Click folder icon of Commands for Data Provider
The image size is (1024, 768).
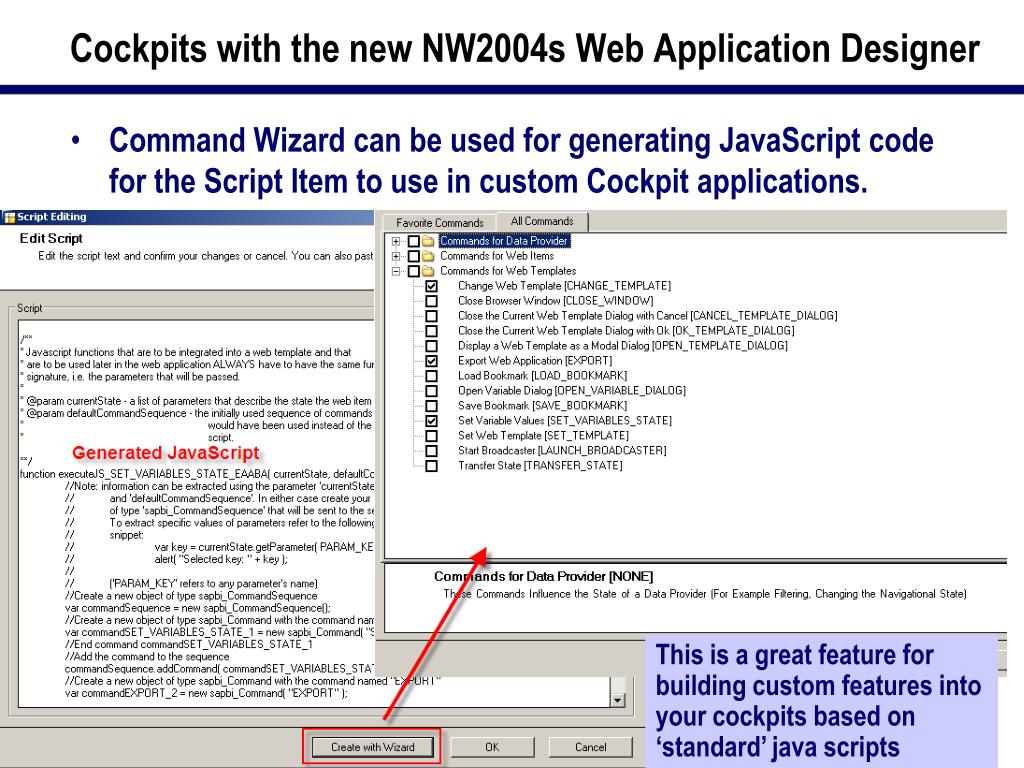pyautogui.click(x=428, y=241)
